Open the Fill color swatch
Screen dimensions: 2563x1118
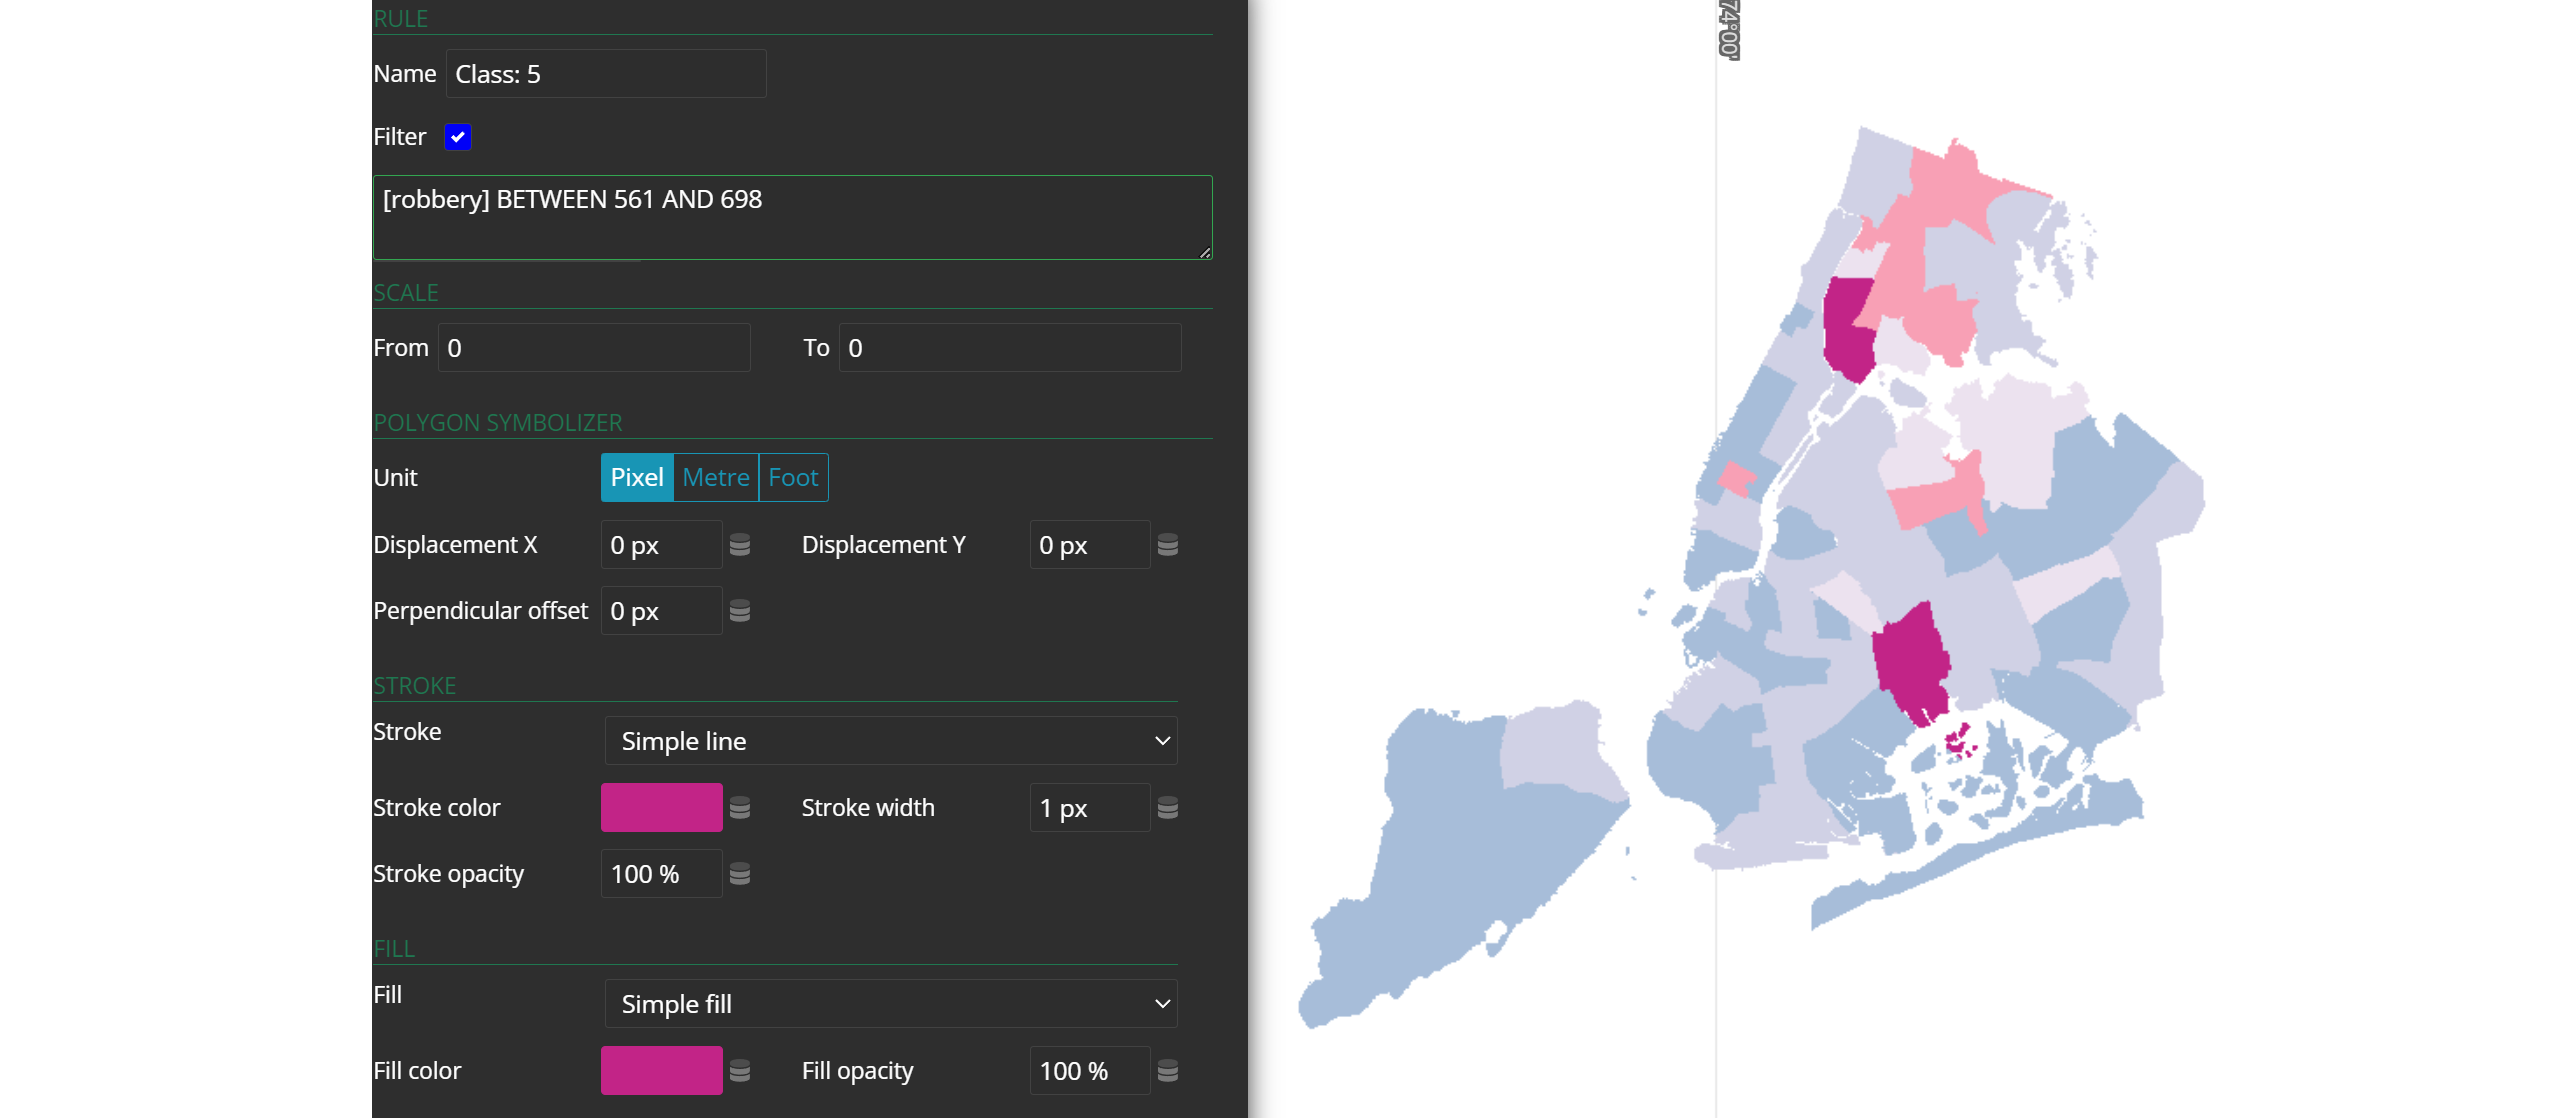coord(661,1071)
